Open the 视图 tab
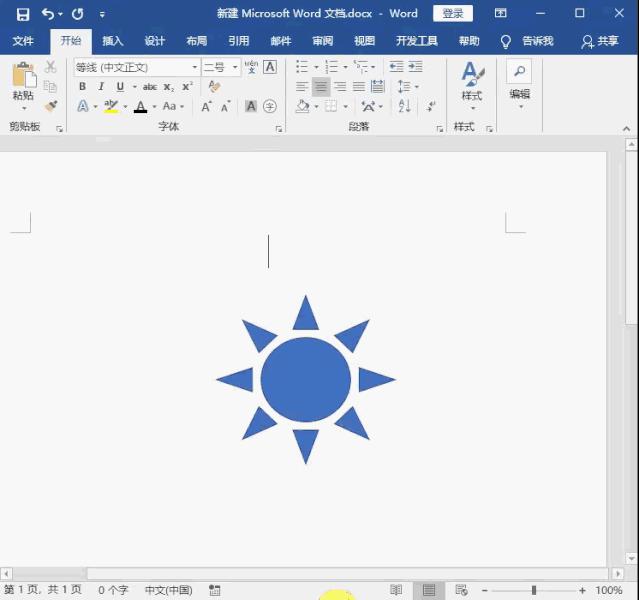 pyautogui.click(x=364, y=41)
